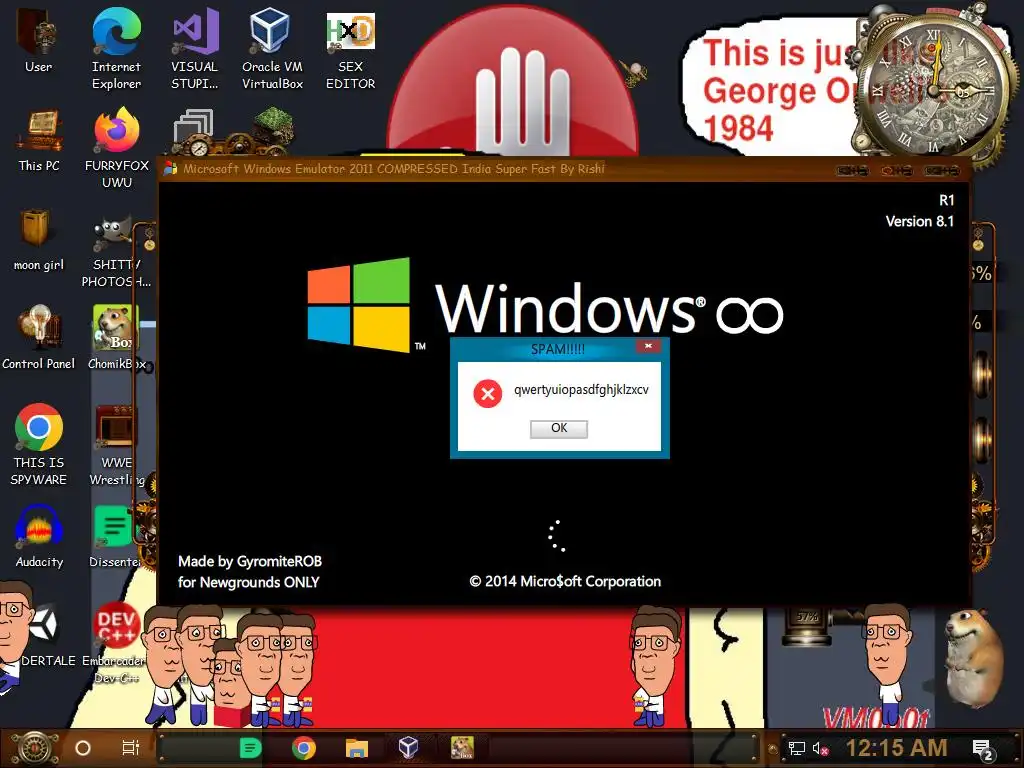The height and width of the screenshot is (768, 1024).
Task: Click the "qwertyuiopasdfghjklzxcv" error message
Action: (x=581, y=390)
